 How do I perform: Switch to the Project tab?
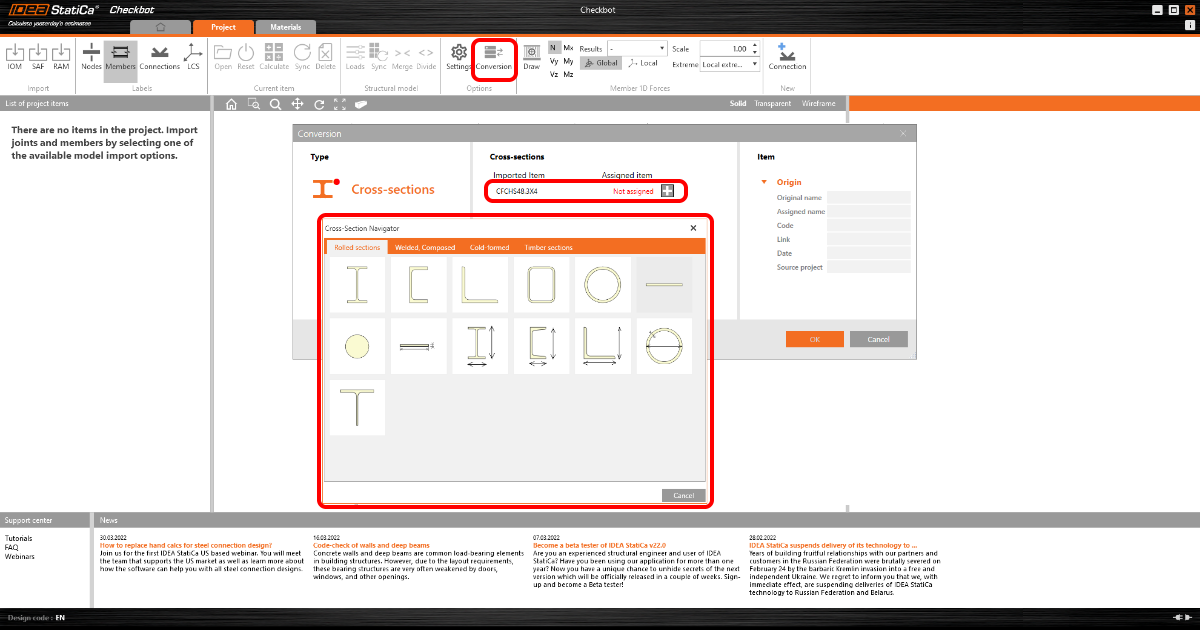(x=223, y=27)
